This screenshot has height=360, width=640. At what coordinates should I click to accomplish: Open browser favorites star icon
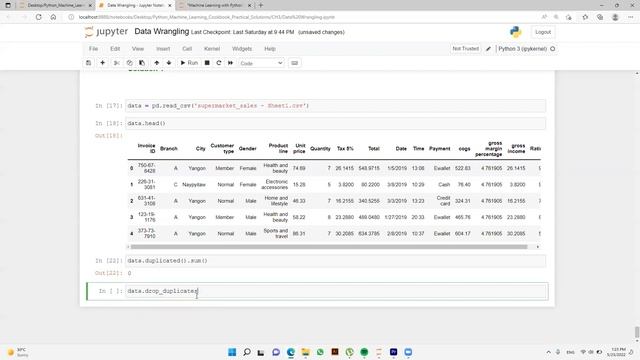click(x=585, y=17)
